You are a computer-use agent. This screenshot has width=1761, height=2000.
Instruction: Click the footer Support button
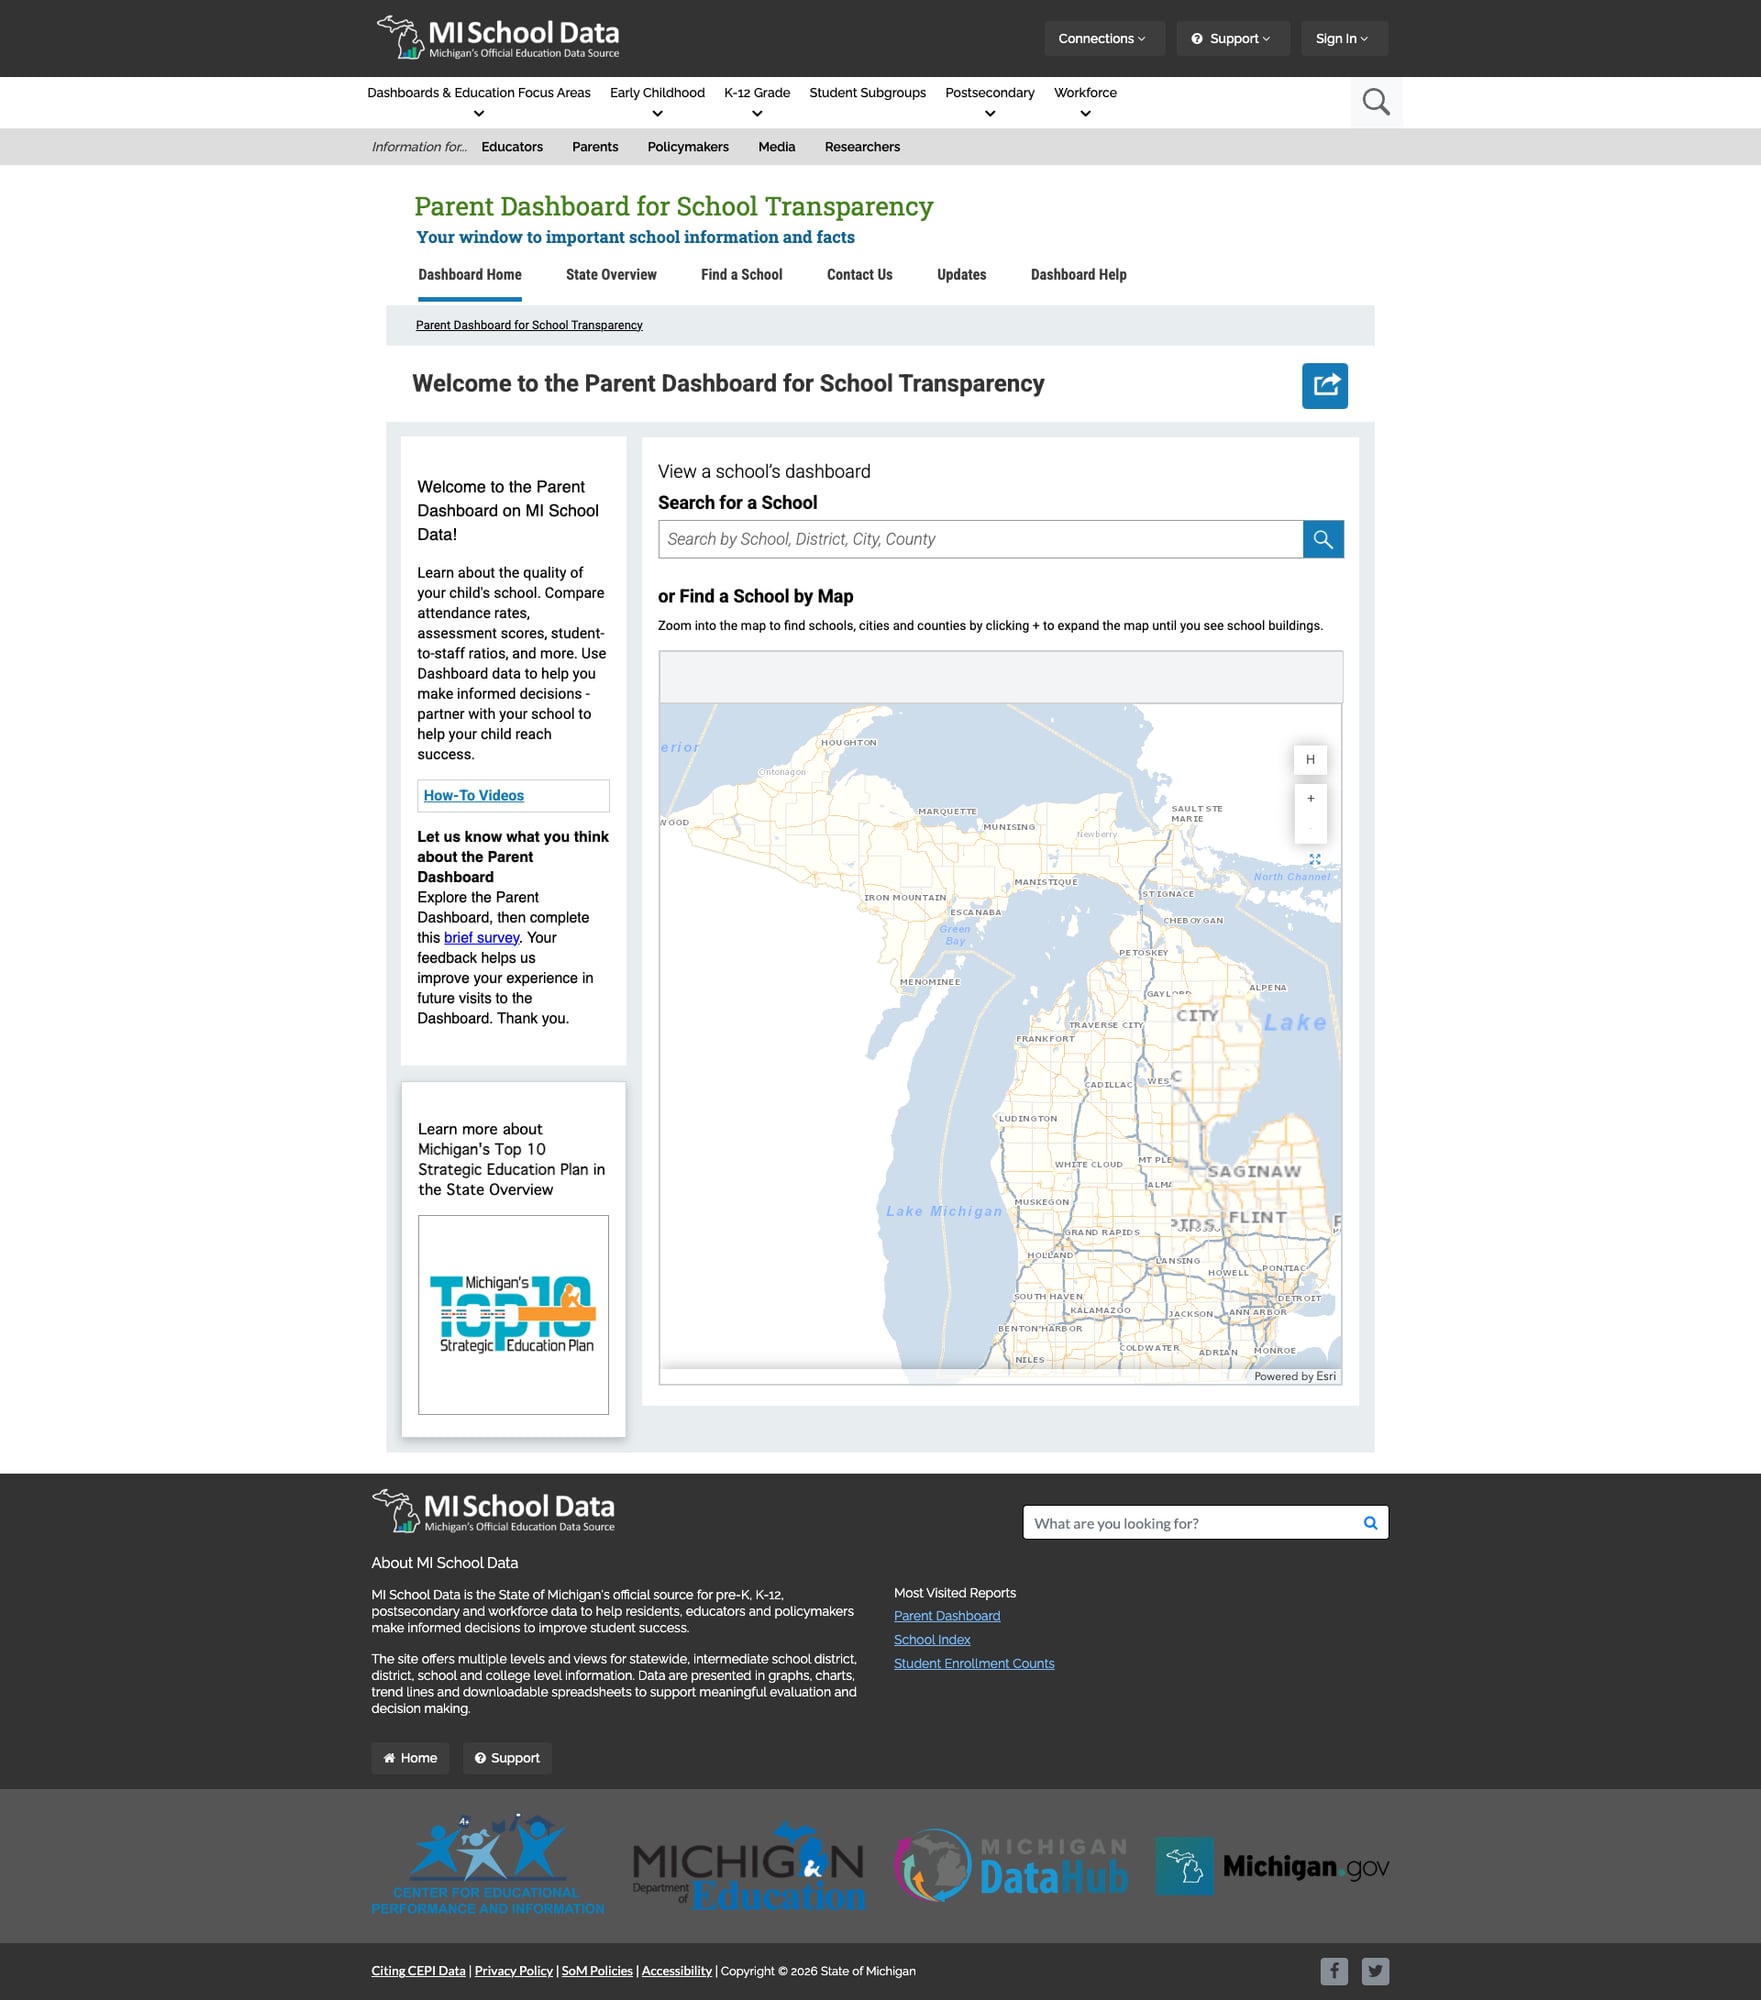click(x=507, y=1758)
